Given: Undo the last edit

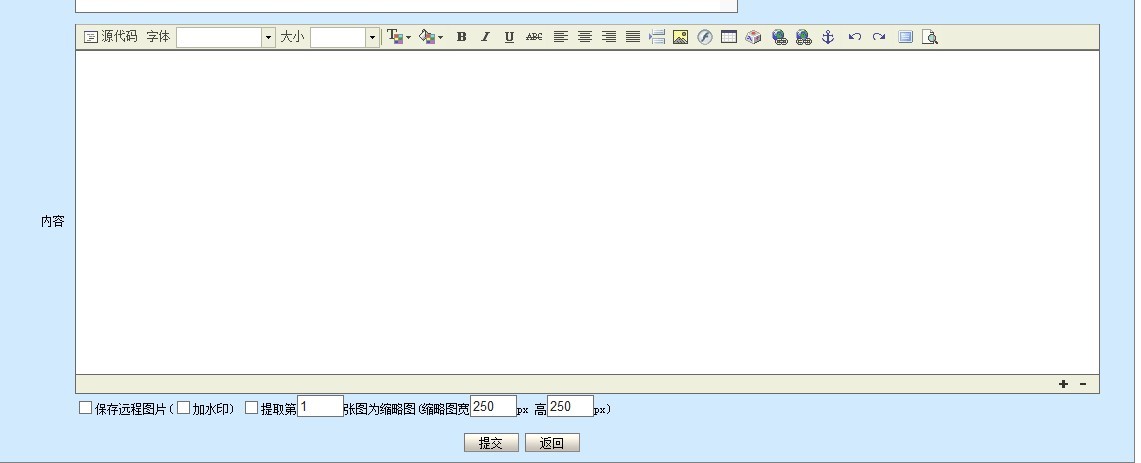Looking at the screenshot, I should (x=854, y=37).
